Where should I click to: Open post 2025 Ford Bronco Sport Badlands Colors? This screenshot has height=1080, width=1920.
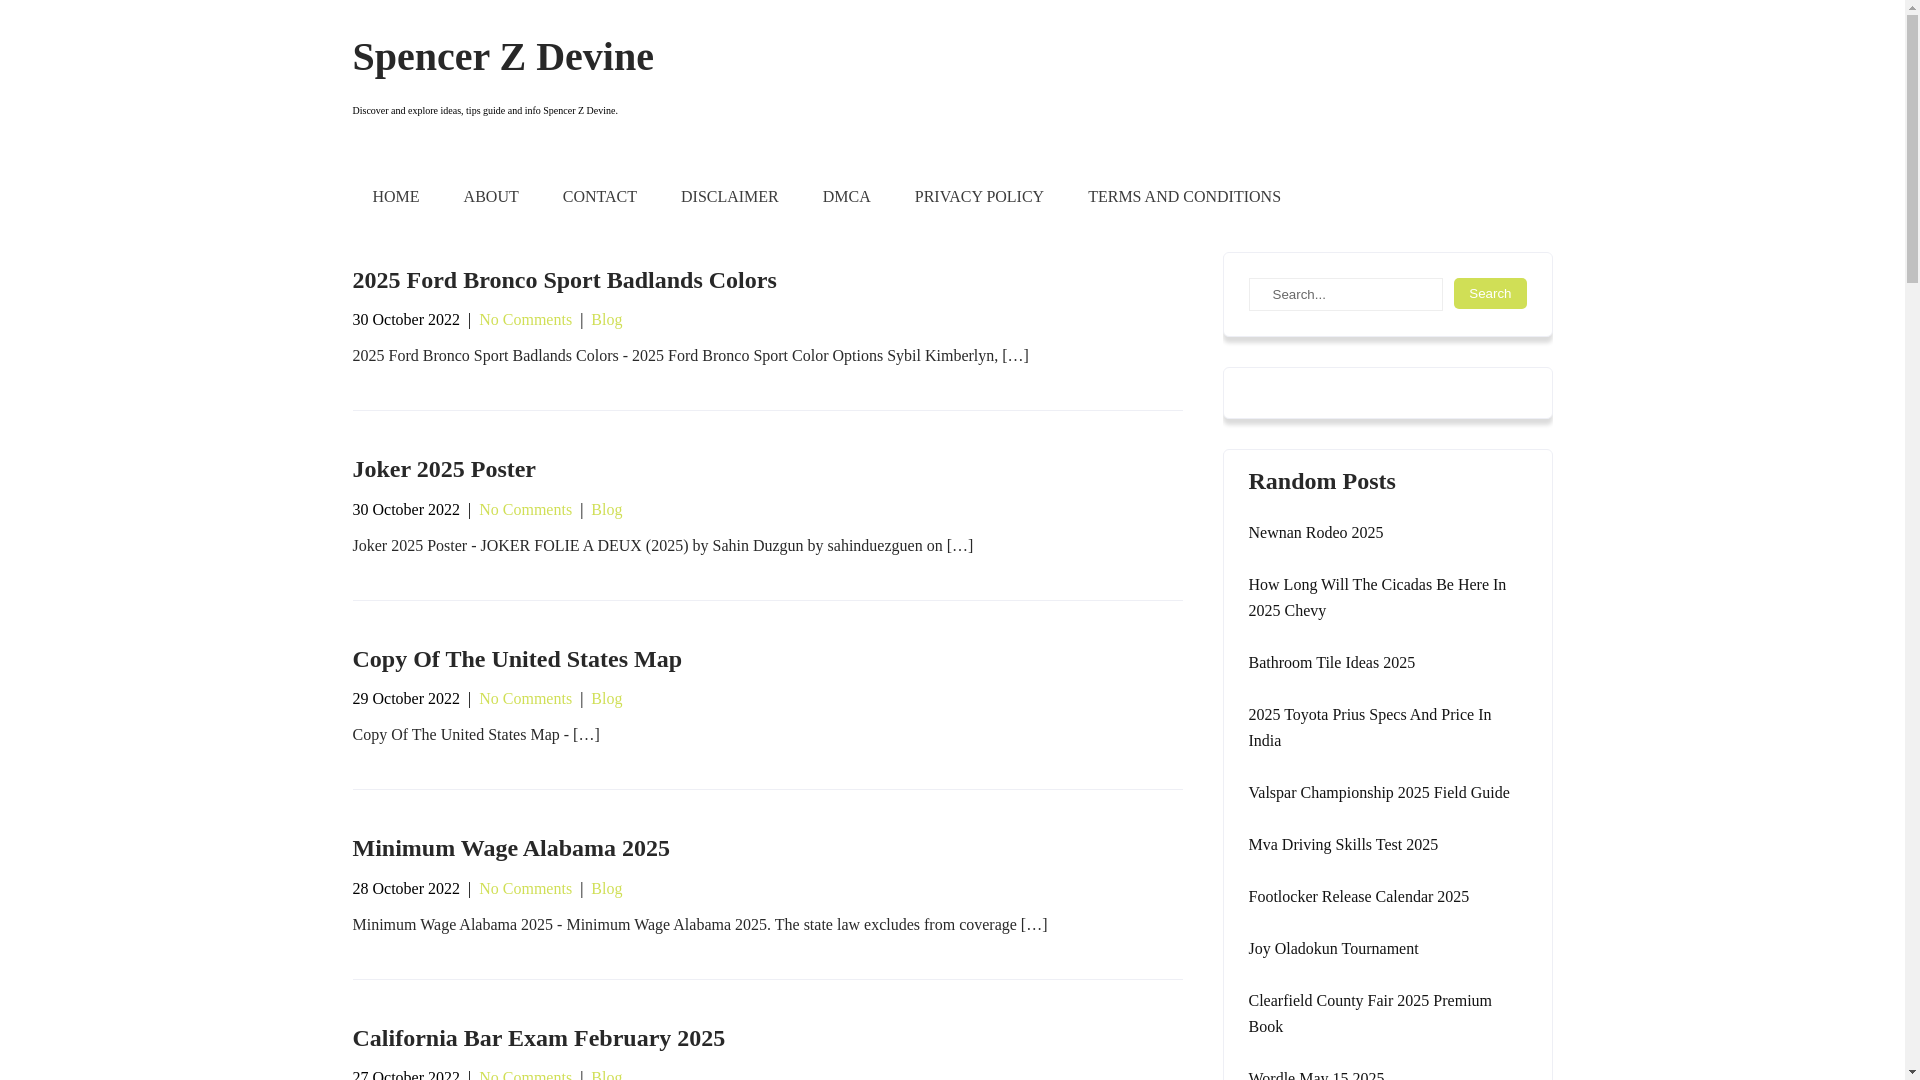[564, 280]
